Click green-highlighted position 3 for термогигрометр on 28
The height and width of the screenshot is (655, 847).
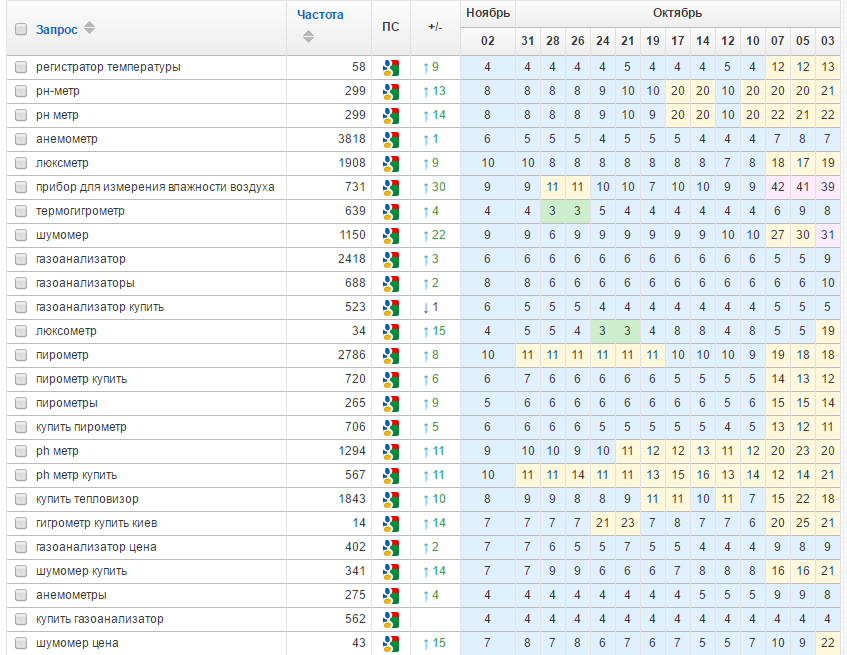click(x=552, y=211)
